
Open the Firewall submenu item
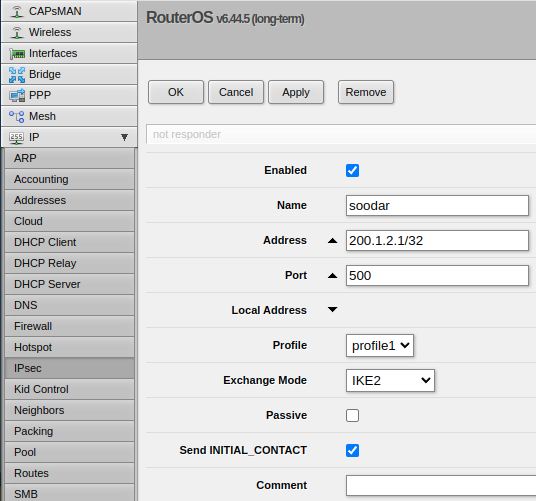coord(69,326)
